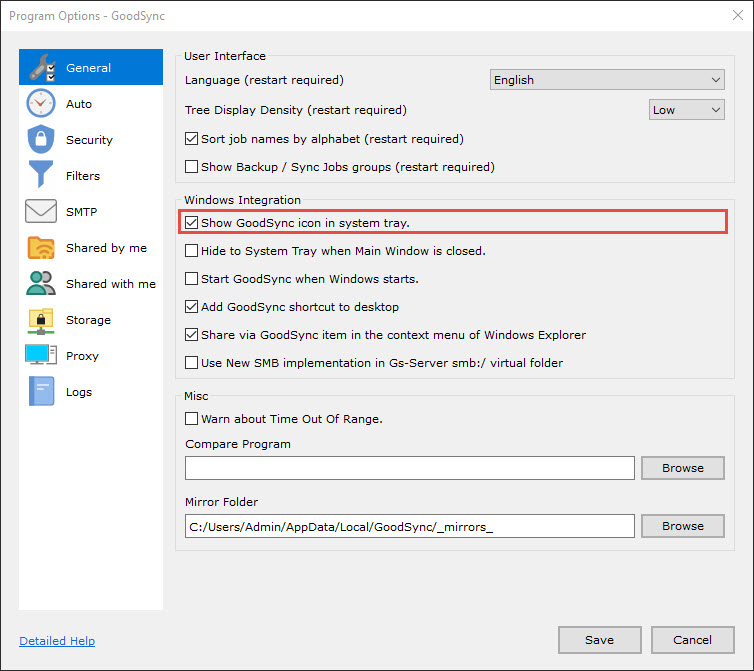Select the Security padlock icon

pos(41,140)
